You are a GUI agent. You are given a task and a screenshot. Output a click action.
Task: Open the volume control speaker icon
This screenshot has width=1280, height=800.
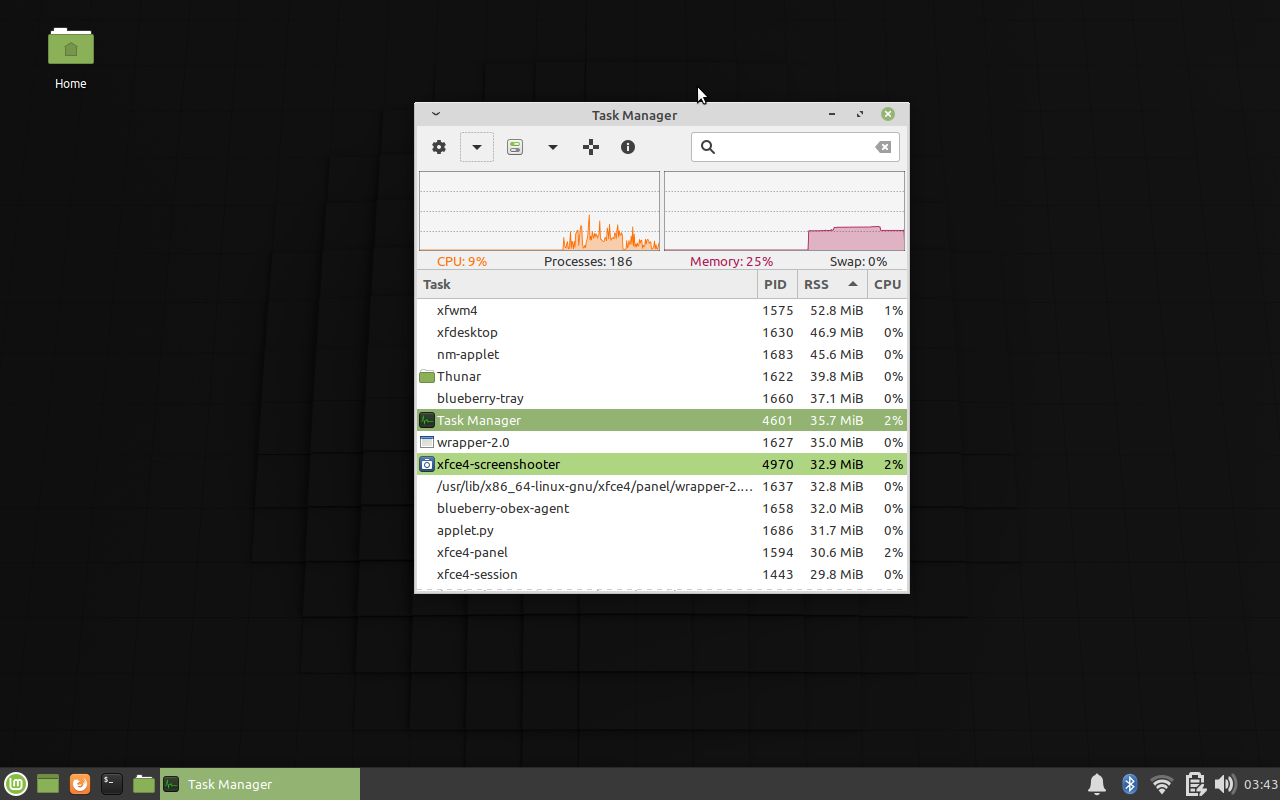point(1225,784)
